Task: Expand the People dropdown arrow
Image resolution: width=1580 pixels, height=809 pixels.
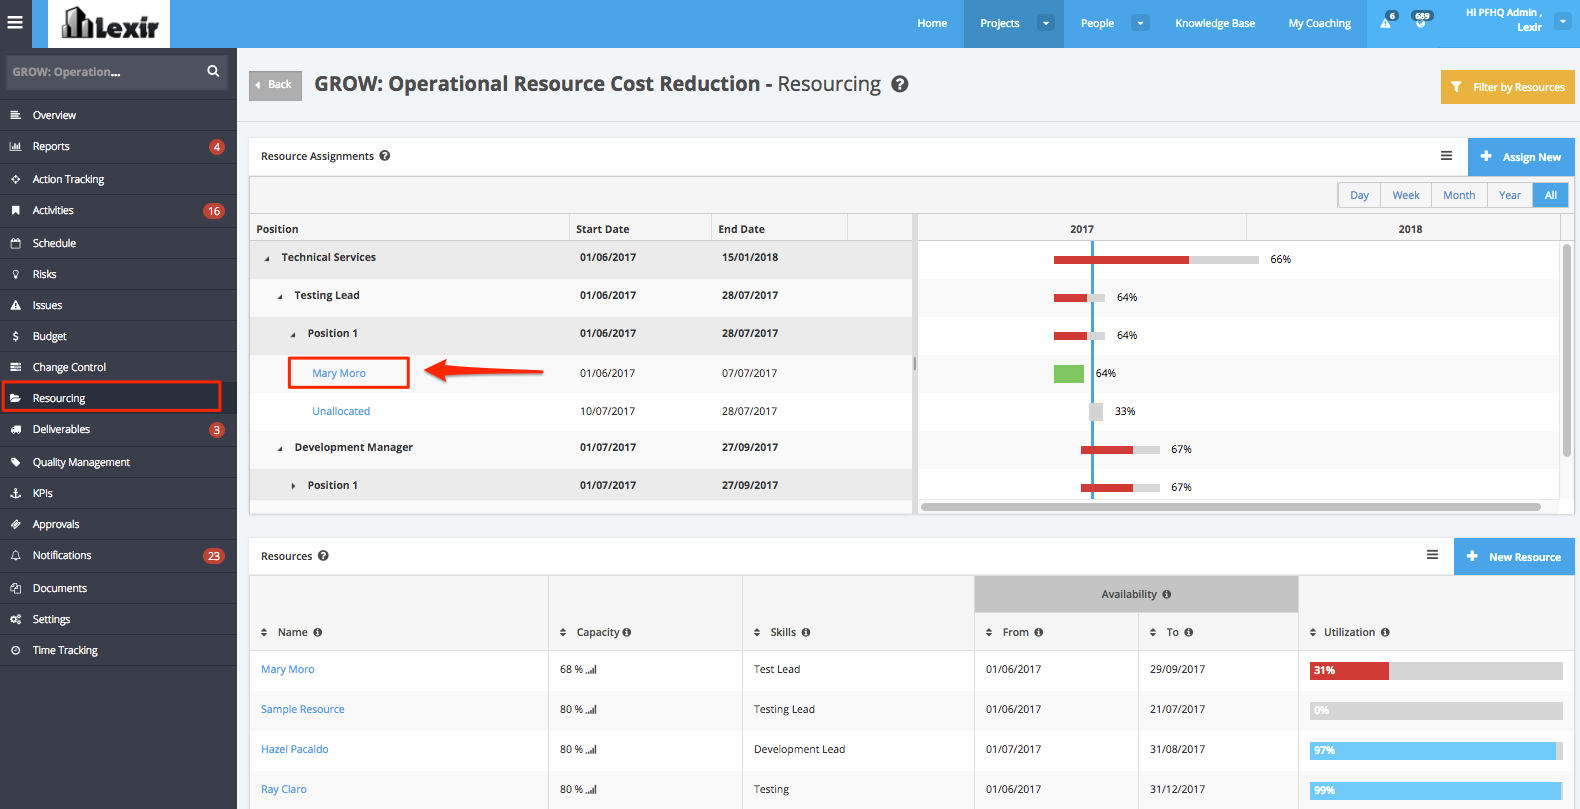Action: pyautogui.click(x=1140, y=23)
